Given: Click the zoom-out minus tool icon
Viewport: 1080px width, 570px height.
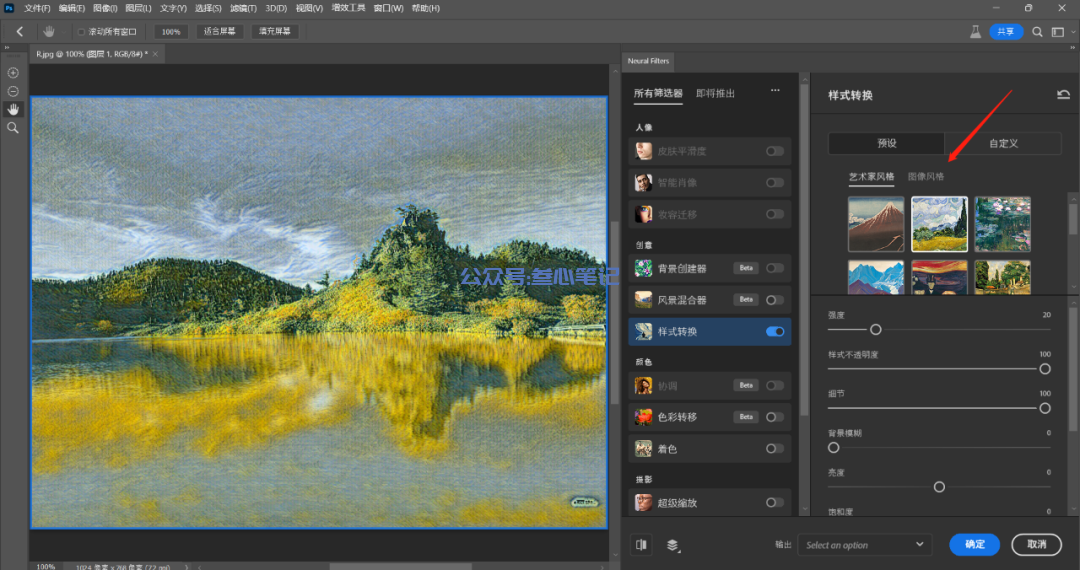Looking at the screenshot, I should tap(13, 92).
